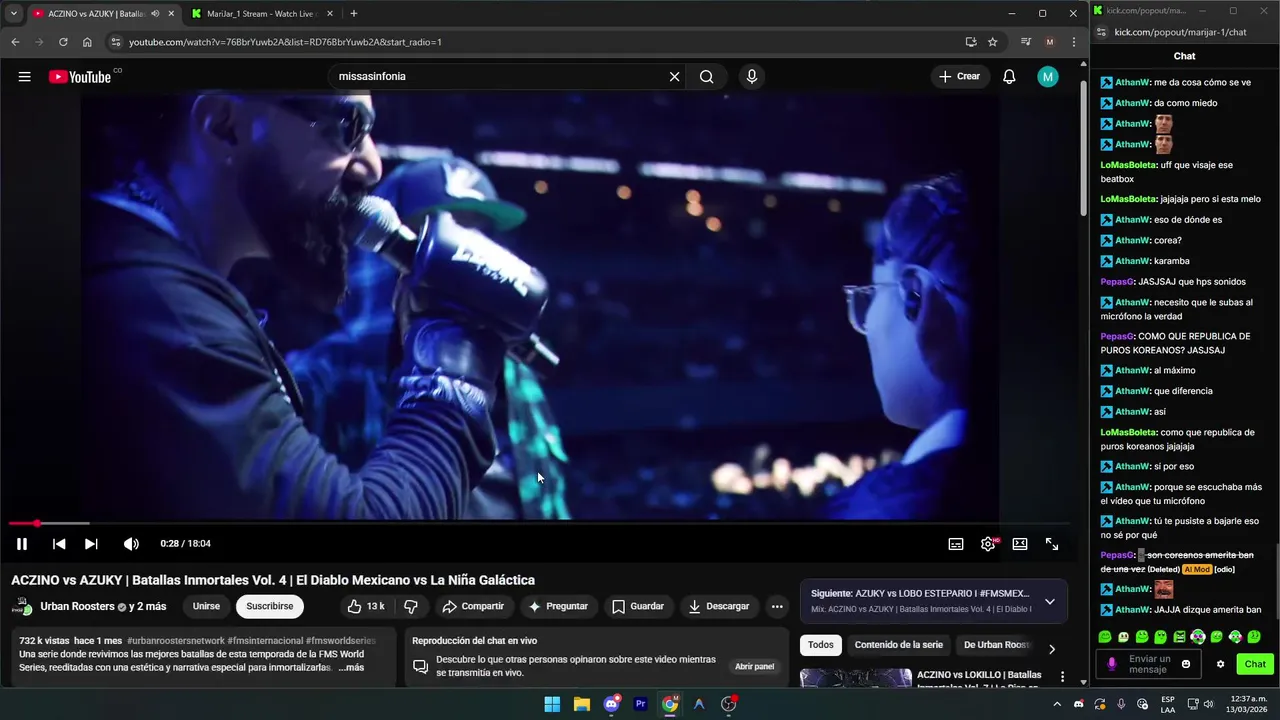Switch to theater mode
The height and width of the screenshot is (720, 1280).
[x=1020, y=544]
